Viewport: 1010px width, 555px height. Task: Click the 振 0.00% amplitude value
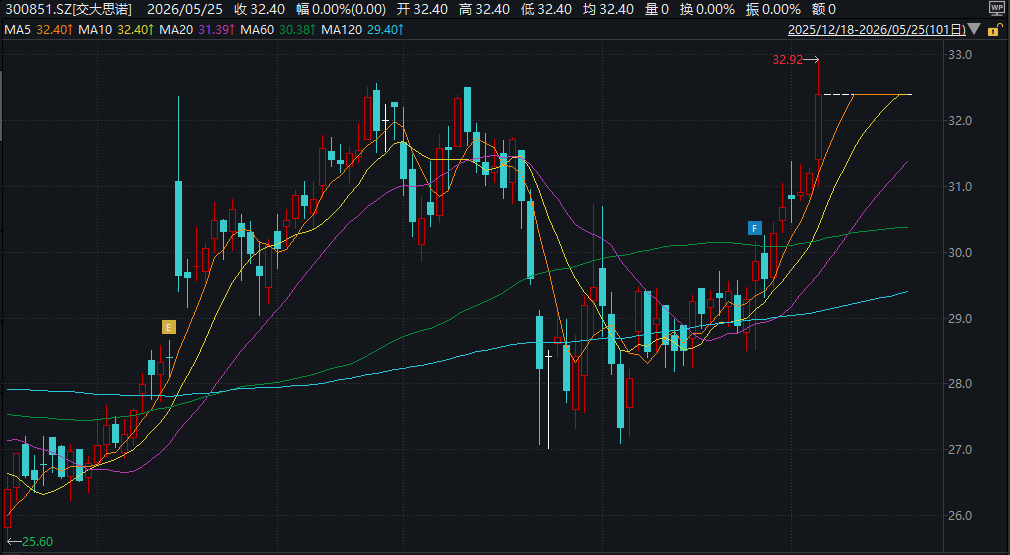tap(773, 9)
